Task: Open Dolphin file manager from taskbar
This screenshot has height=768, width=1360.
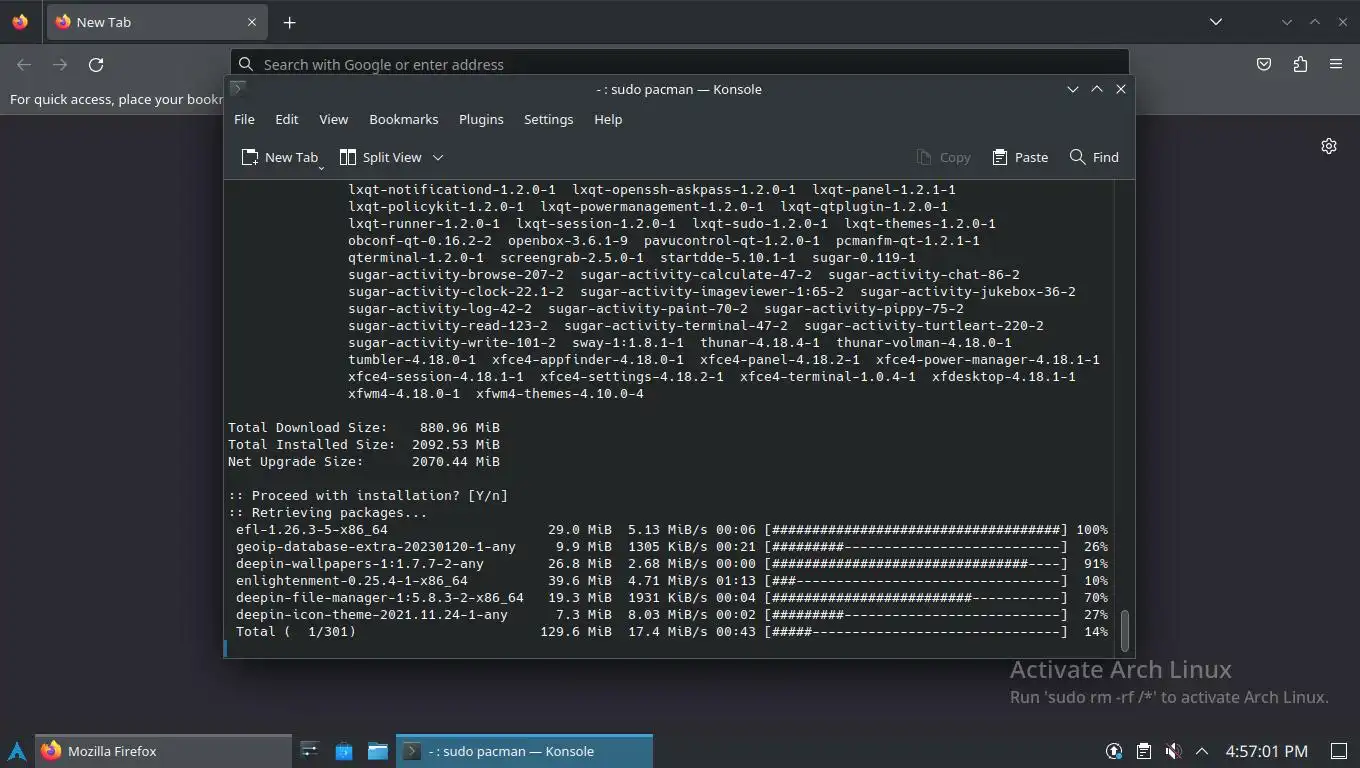Action: 378,751
